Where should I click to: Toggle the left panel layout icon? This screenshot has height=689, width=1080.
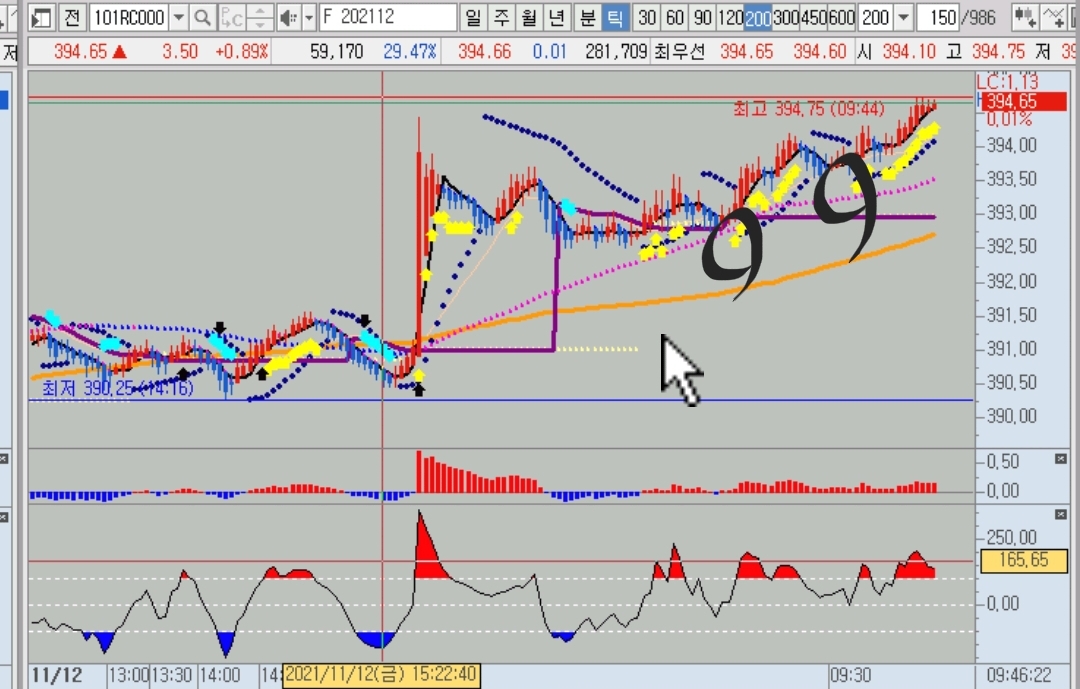[42, 17]
